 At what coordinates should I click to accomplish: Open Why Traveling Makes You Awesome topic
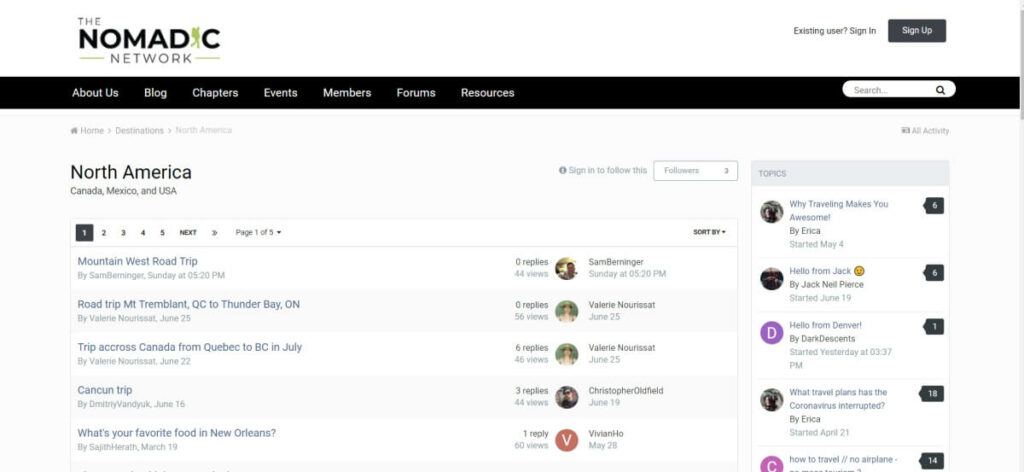839,210
